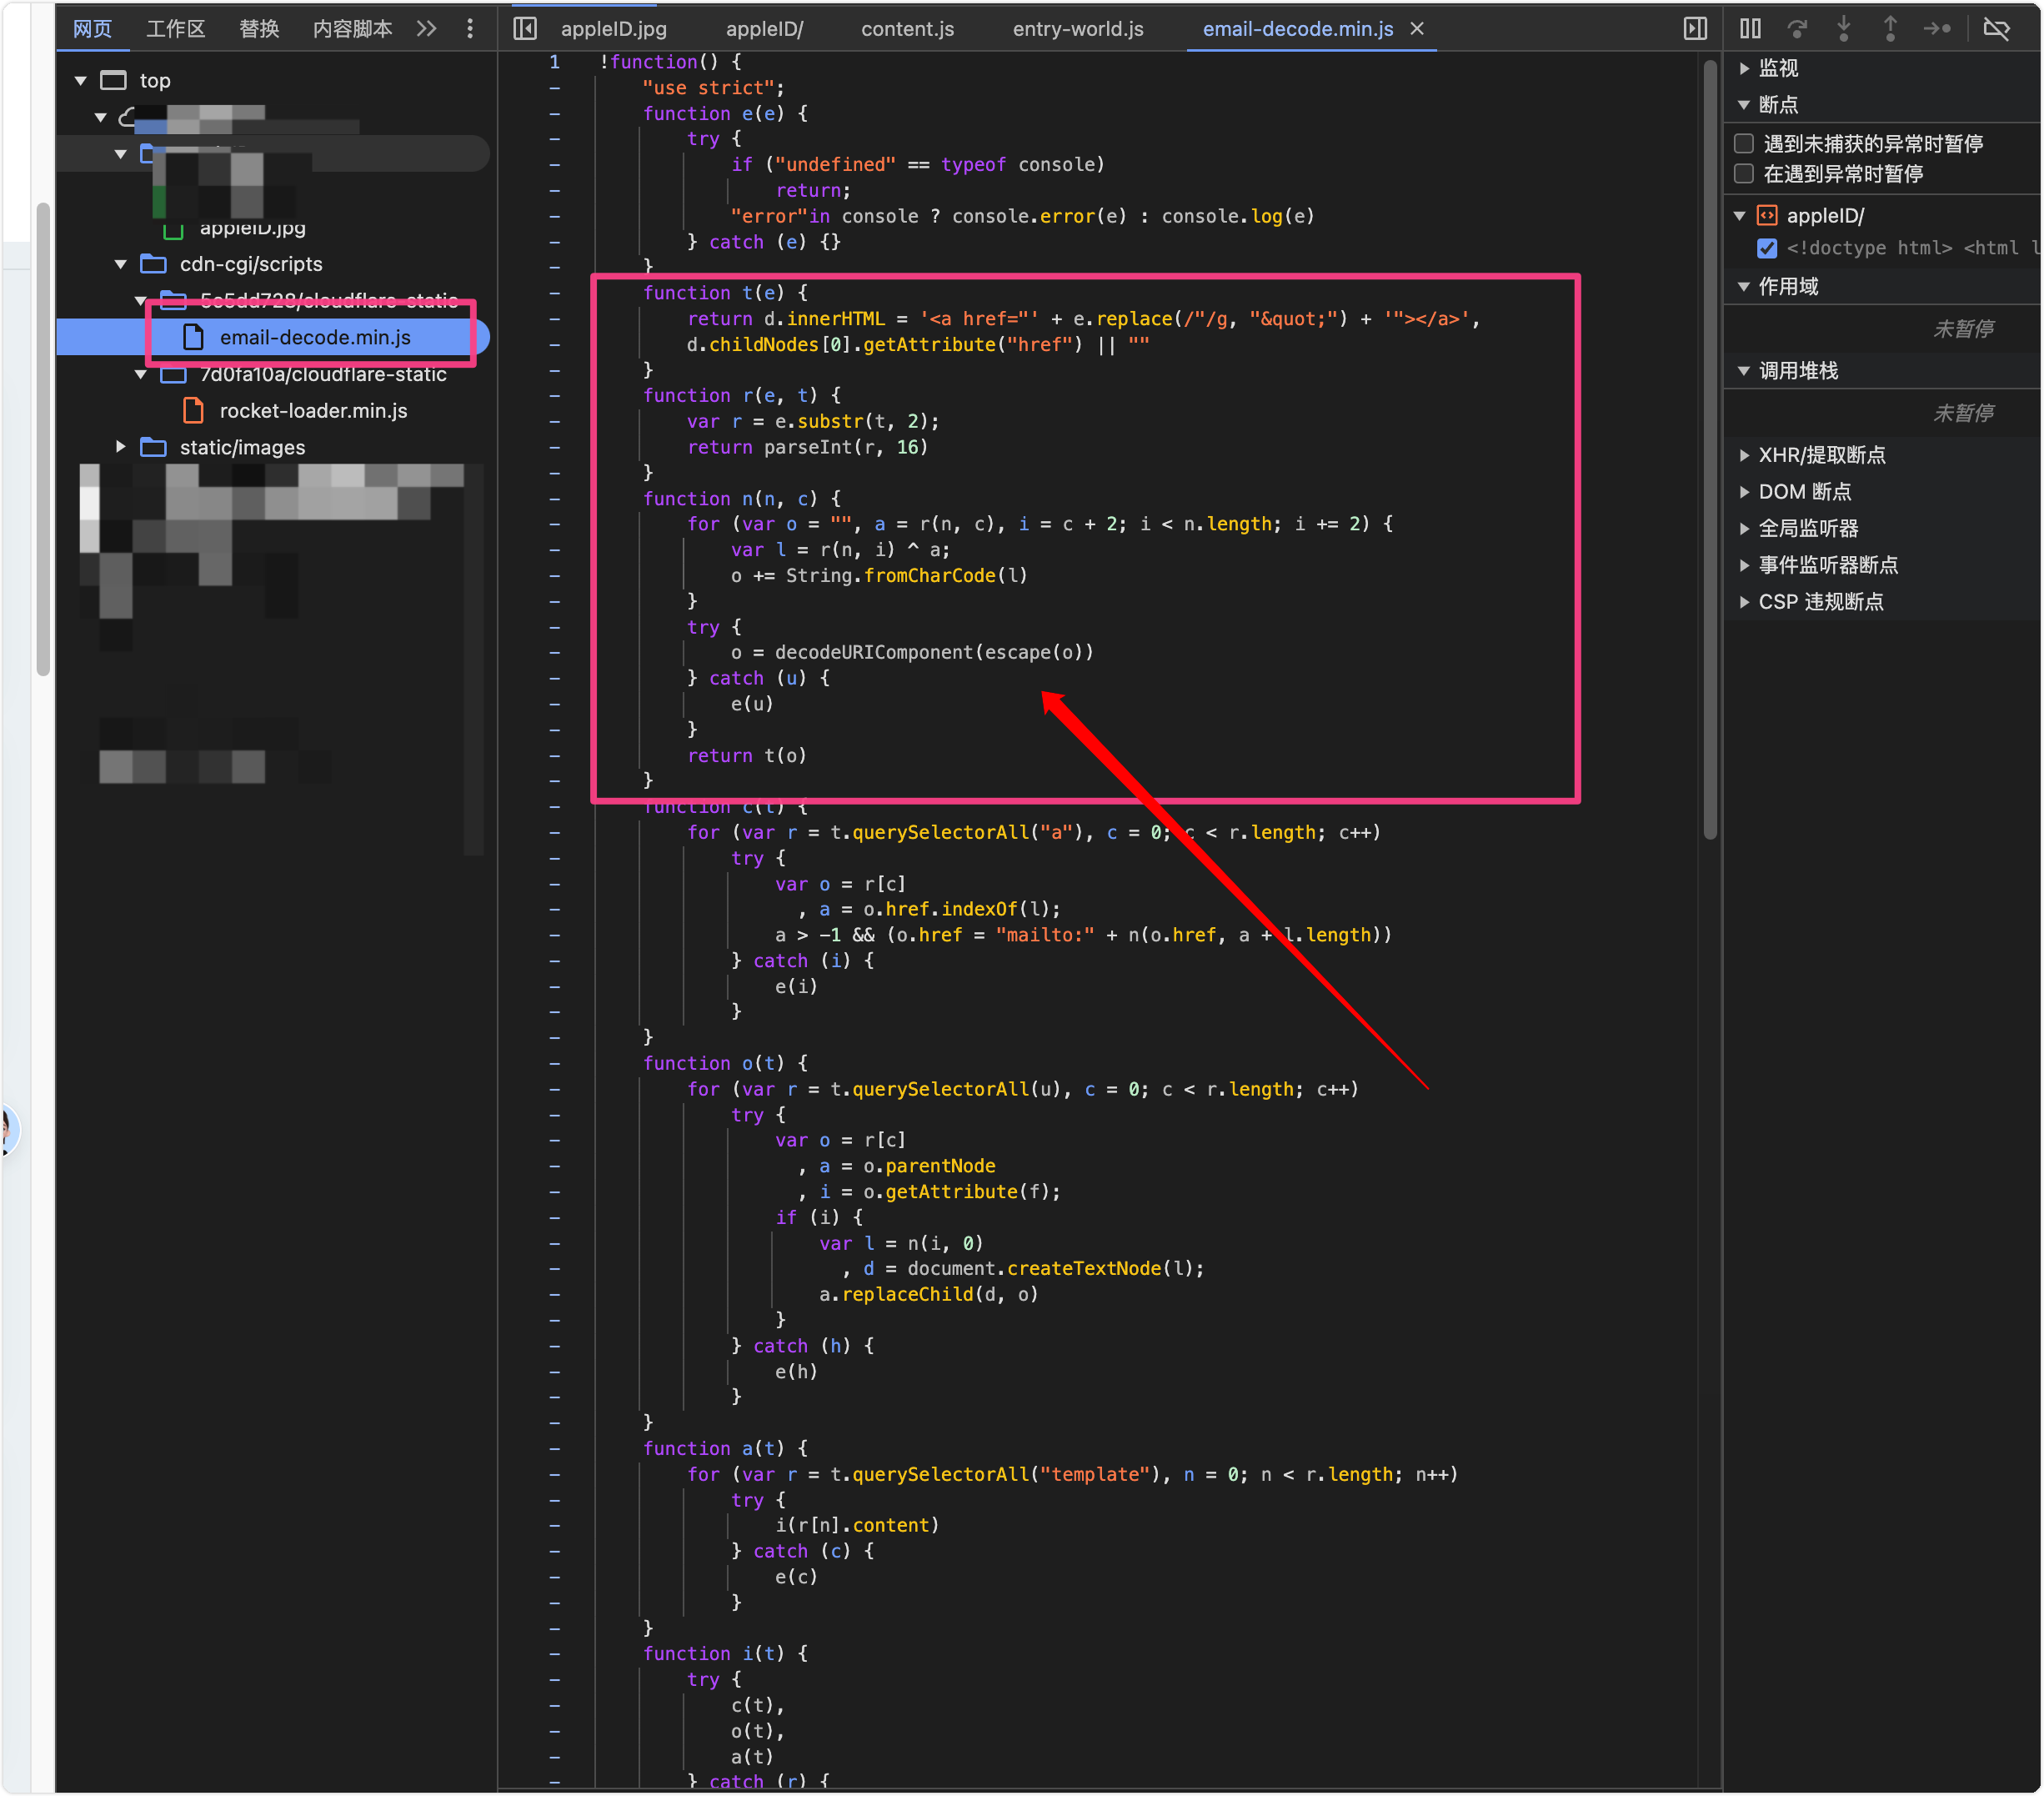Select the email-decode.min.js editor tab
The image size is (2044, 1796).
tap(1298, 29)
